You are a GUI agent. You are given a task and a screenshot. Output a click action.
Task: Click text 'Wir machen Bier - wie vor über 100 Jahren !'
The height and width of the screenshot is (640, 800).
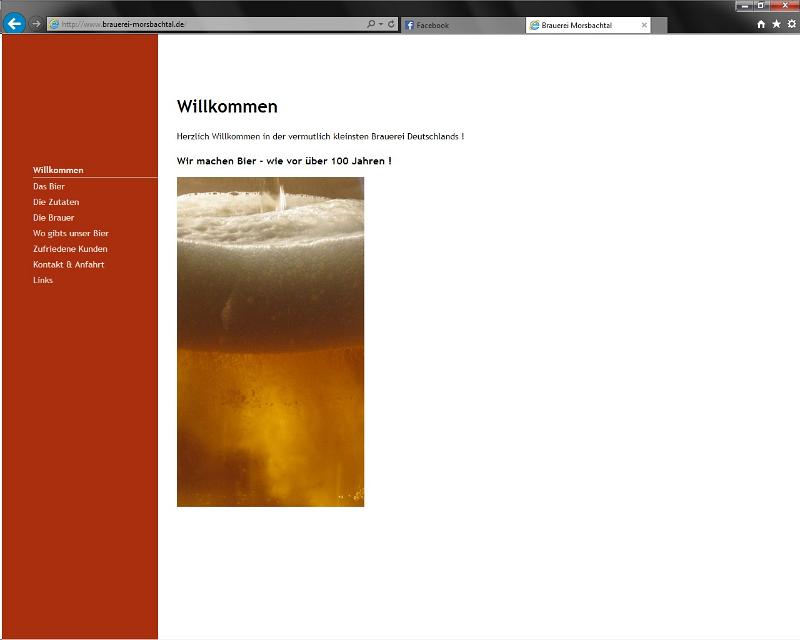click(284, 161)
